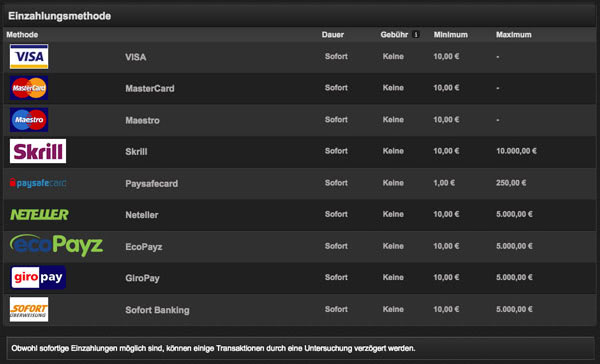Pick the EcoPayz method name
Image resolution: width=600 pixels, height=364 pixels.
144,247
